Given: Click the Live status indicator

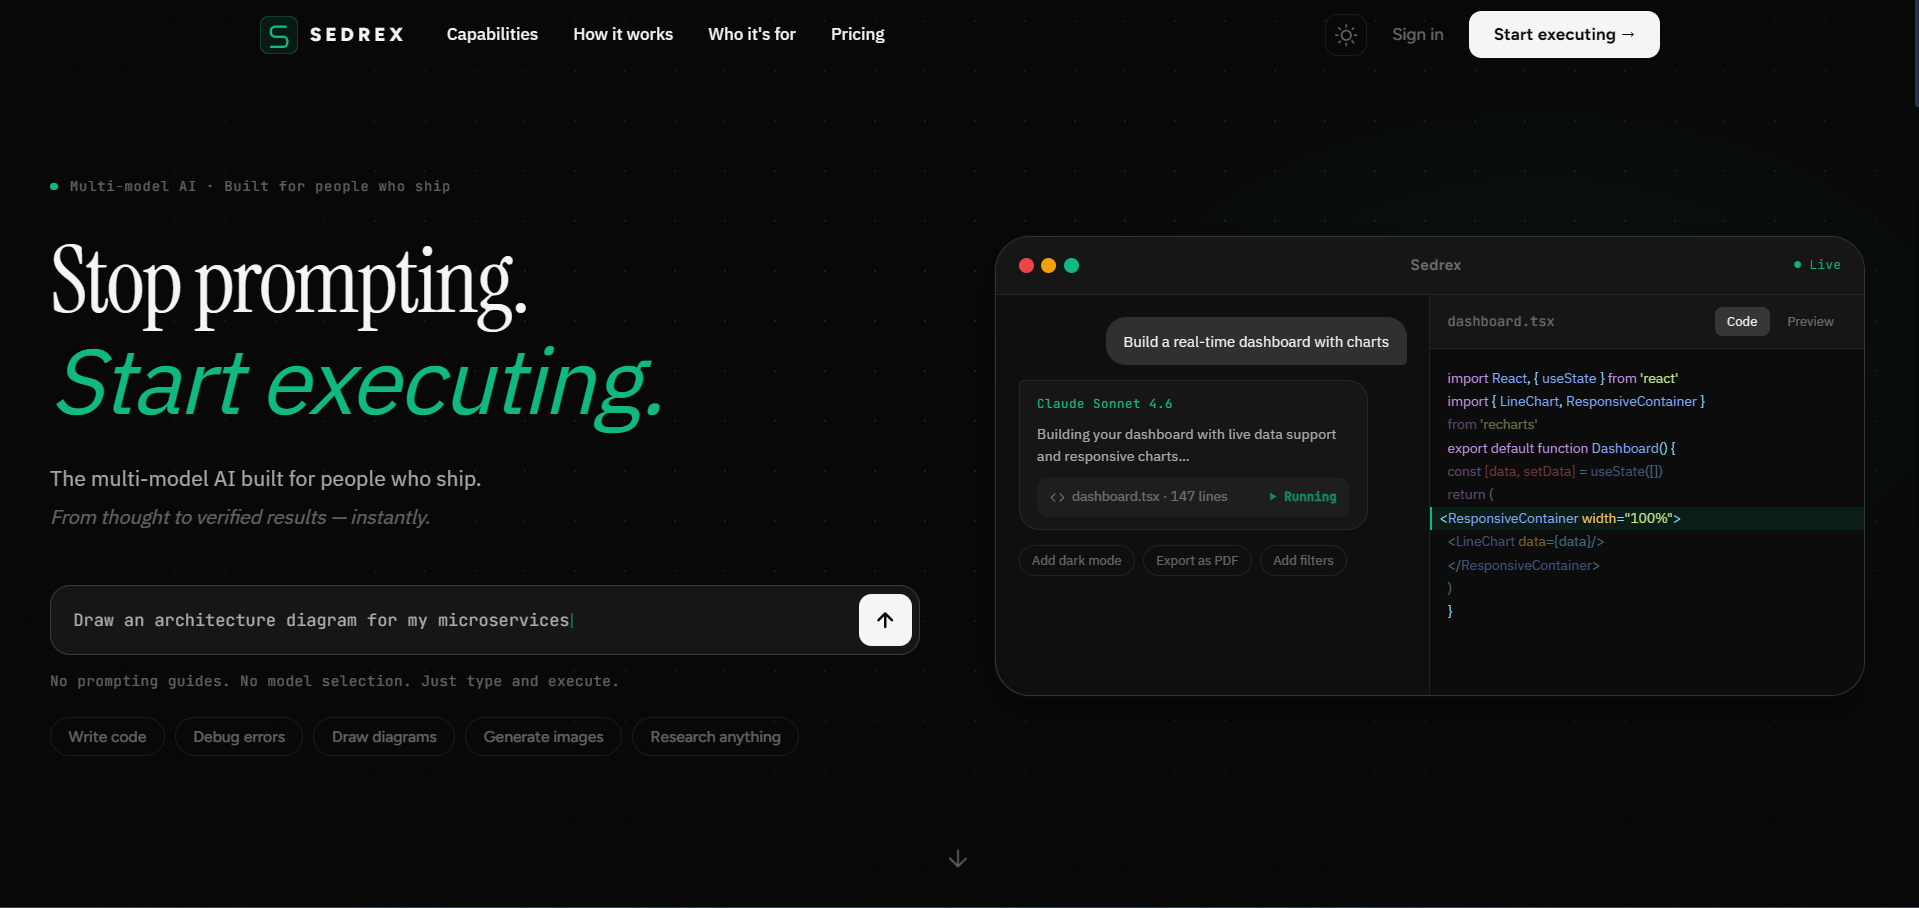Looking at the screenshot, I should (x=1817, y=265).
